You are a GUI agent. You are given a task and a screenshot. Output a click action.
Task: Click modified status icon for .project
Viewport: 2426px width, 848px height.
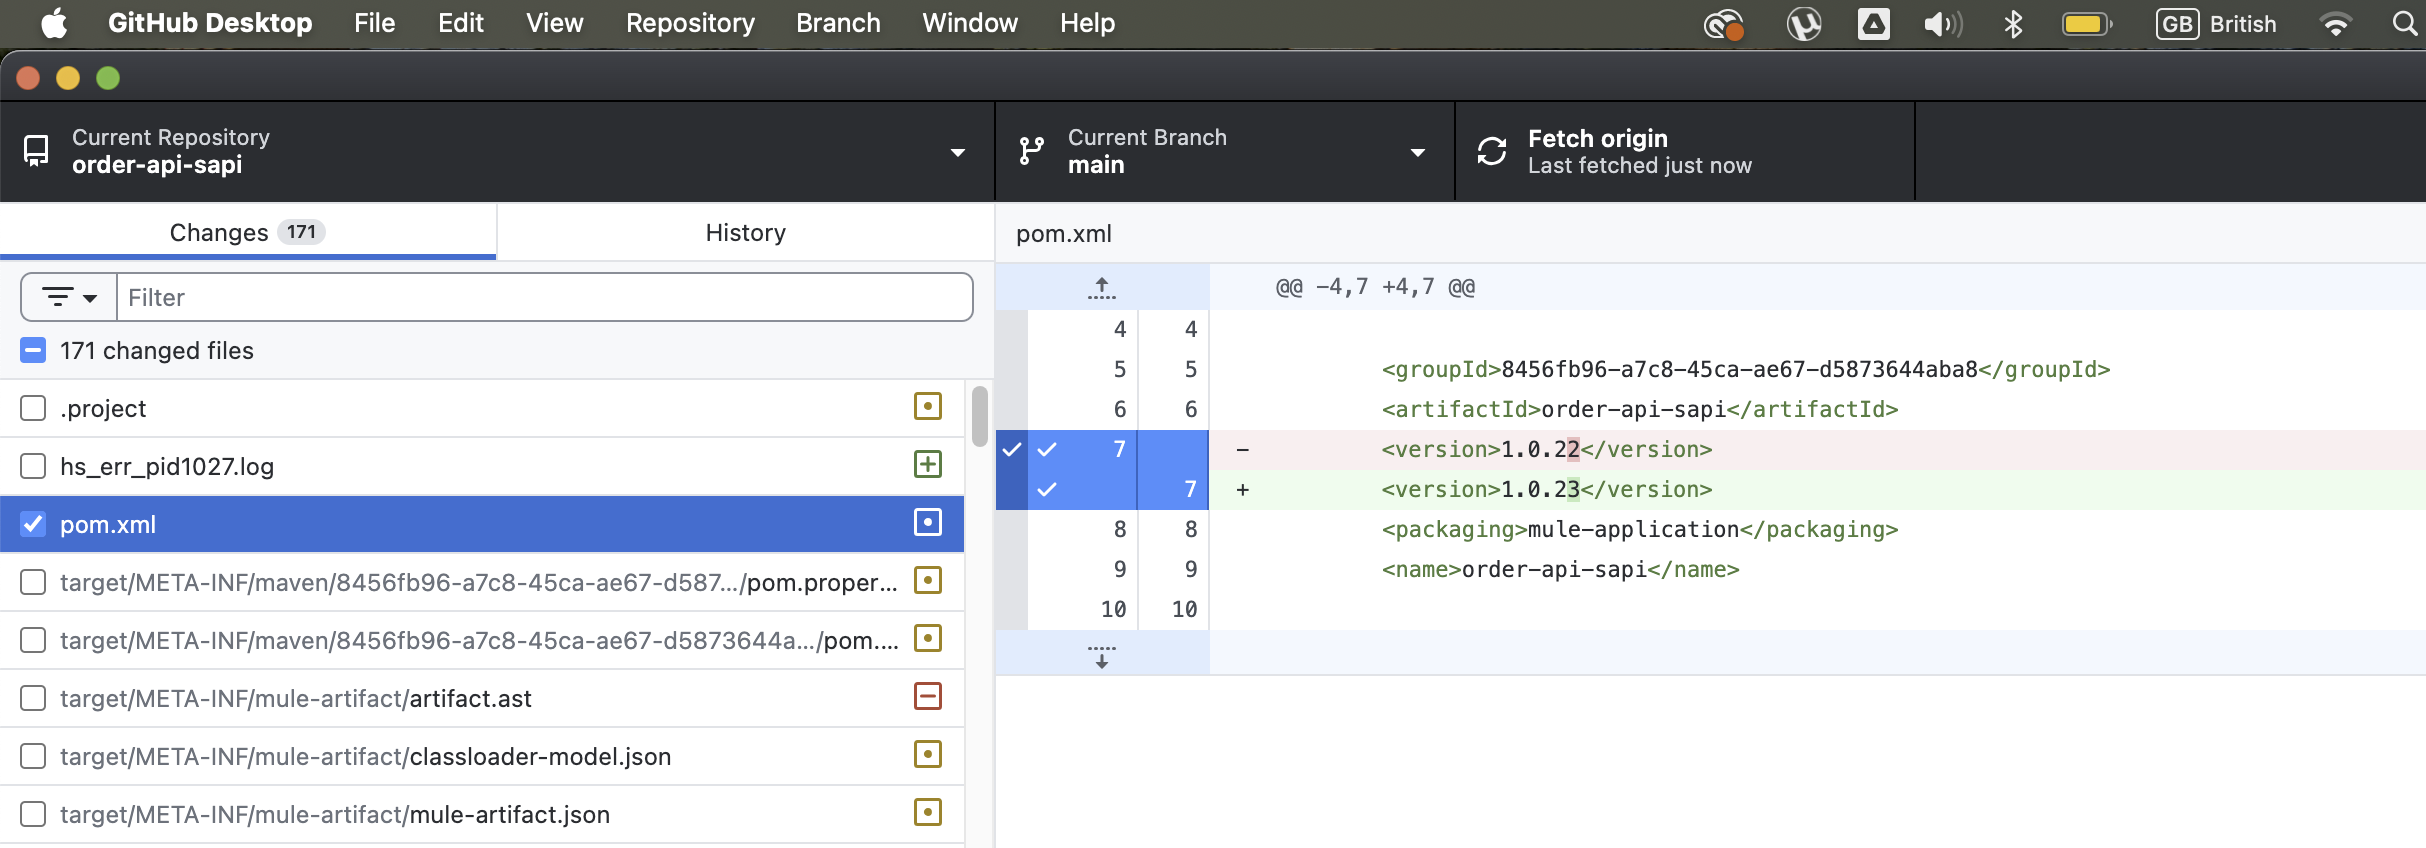tap(928, 406)
